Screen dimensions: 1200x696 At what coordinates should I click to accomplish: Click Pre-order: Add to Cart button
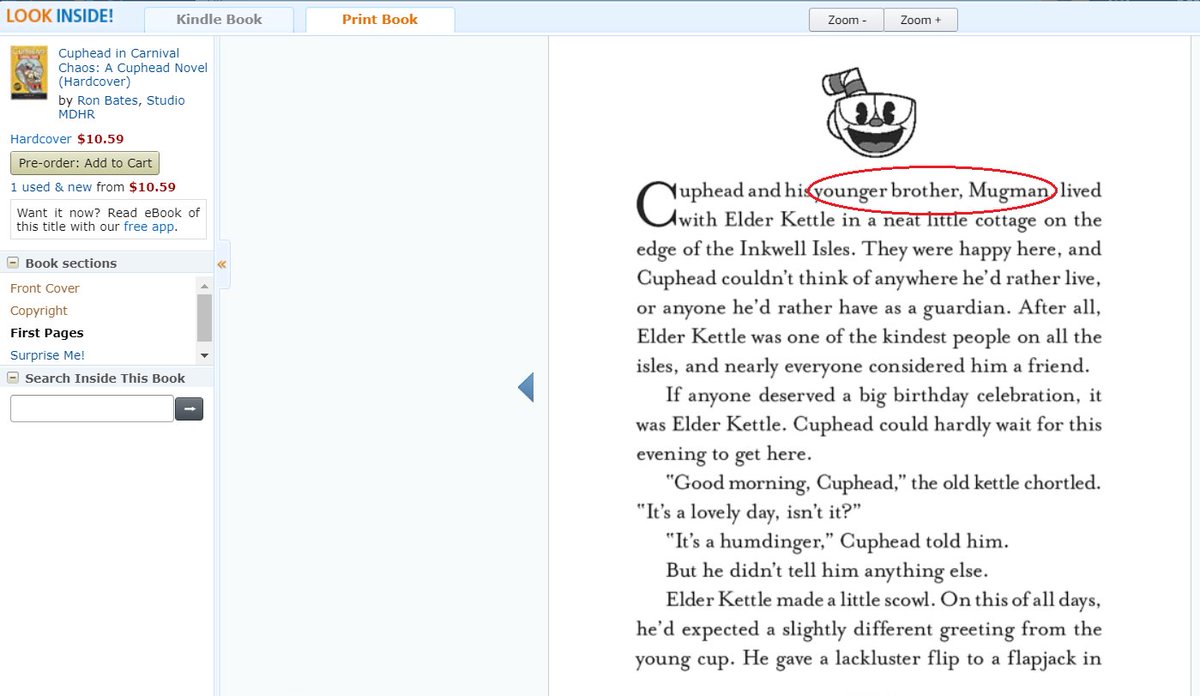coord(85,163)
